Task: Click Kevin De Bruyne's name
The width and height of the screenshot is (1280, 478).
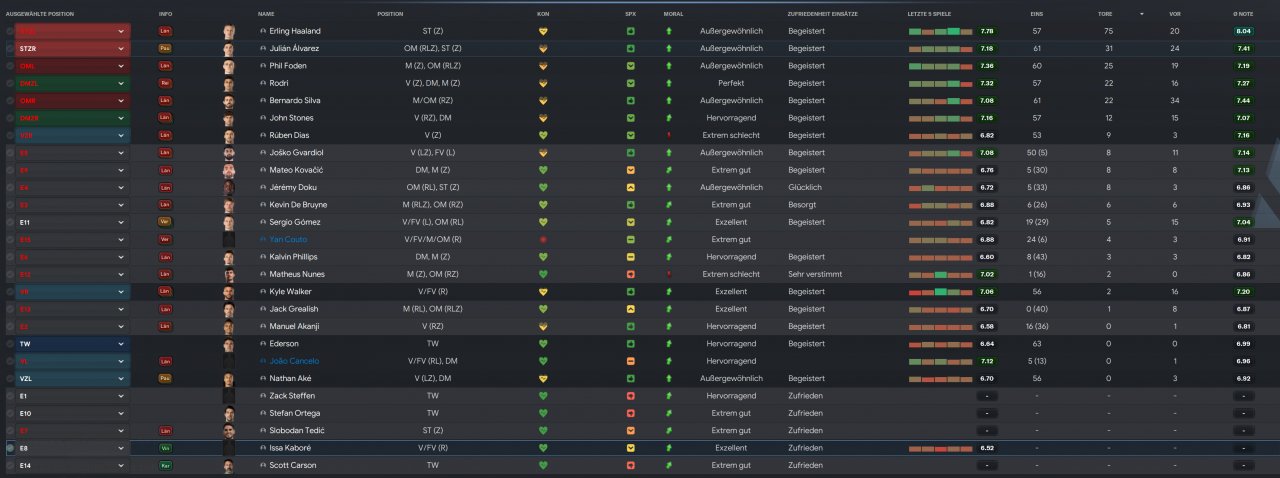Action: pyautogui.click(x=298, y=205)
